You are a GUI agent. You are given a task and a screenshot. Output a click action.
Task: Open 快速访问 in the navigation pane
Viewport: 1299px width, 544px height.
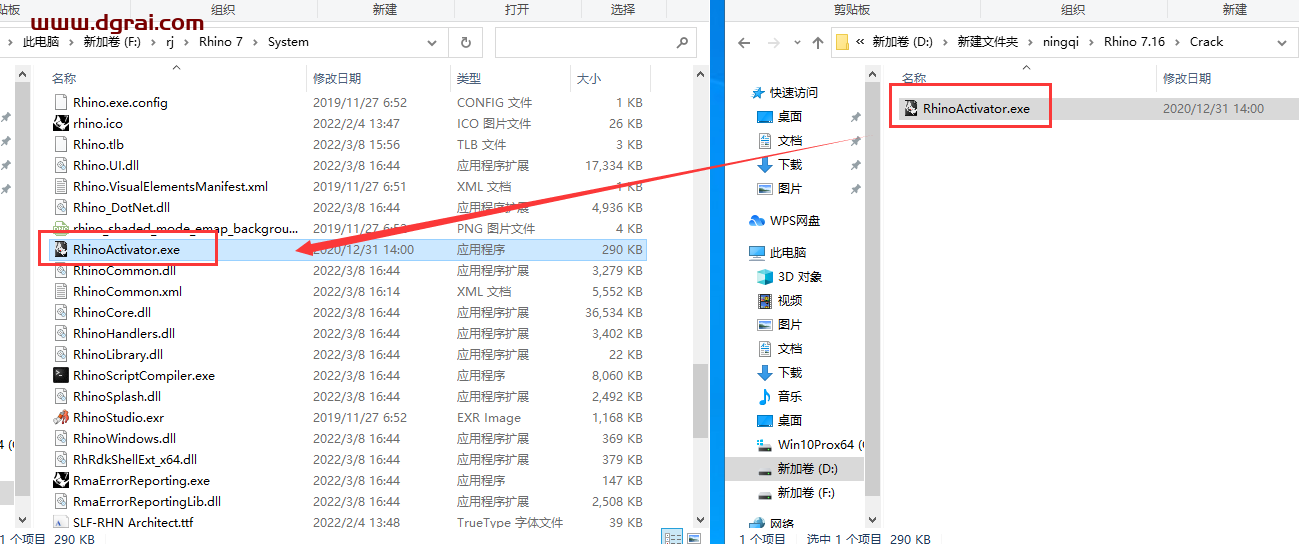point(794,92)
